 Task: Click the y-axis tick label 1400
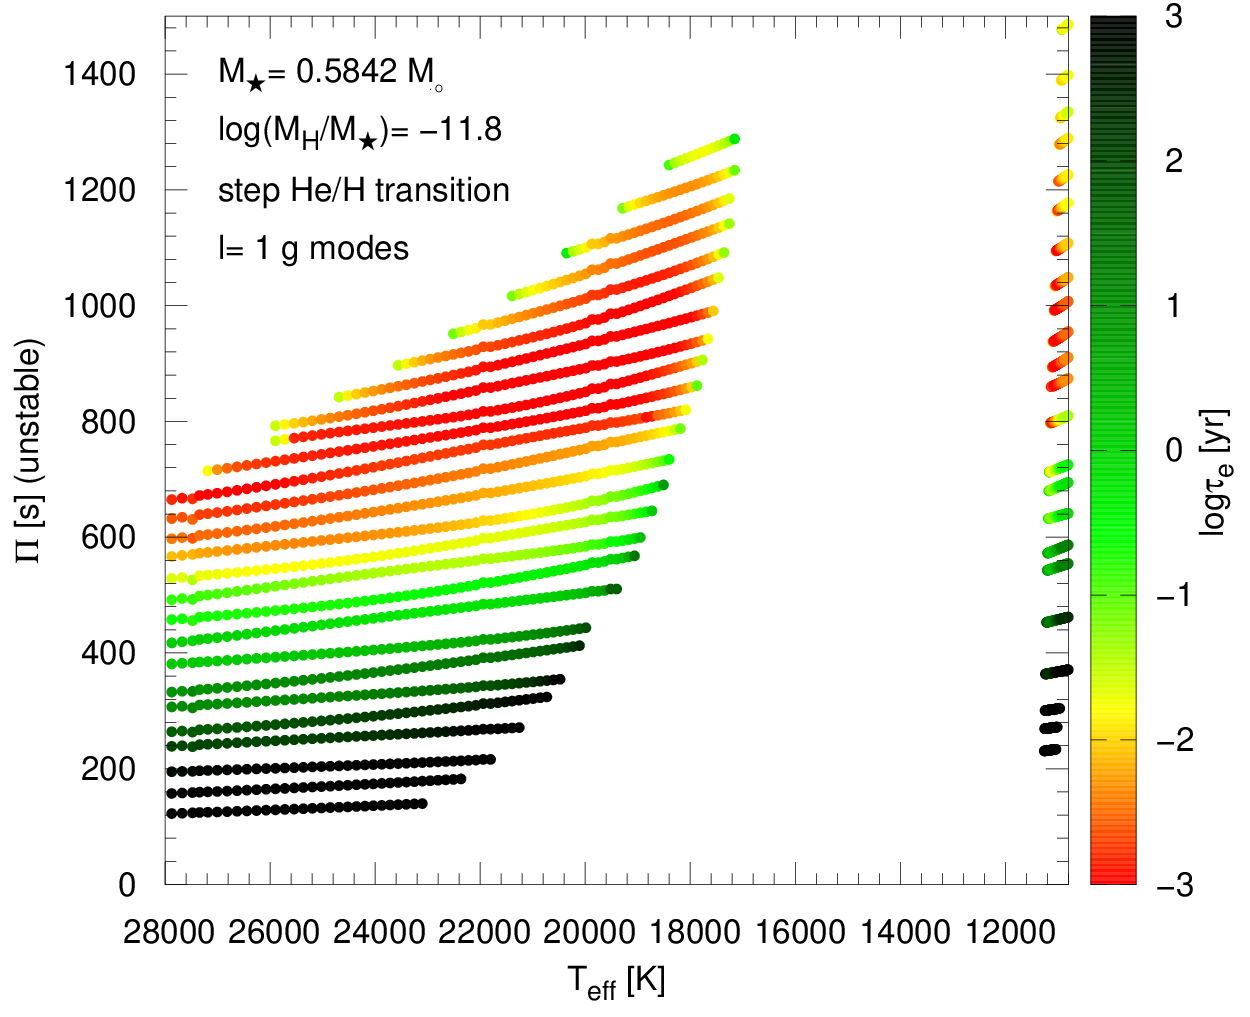pos(99,74)
